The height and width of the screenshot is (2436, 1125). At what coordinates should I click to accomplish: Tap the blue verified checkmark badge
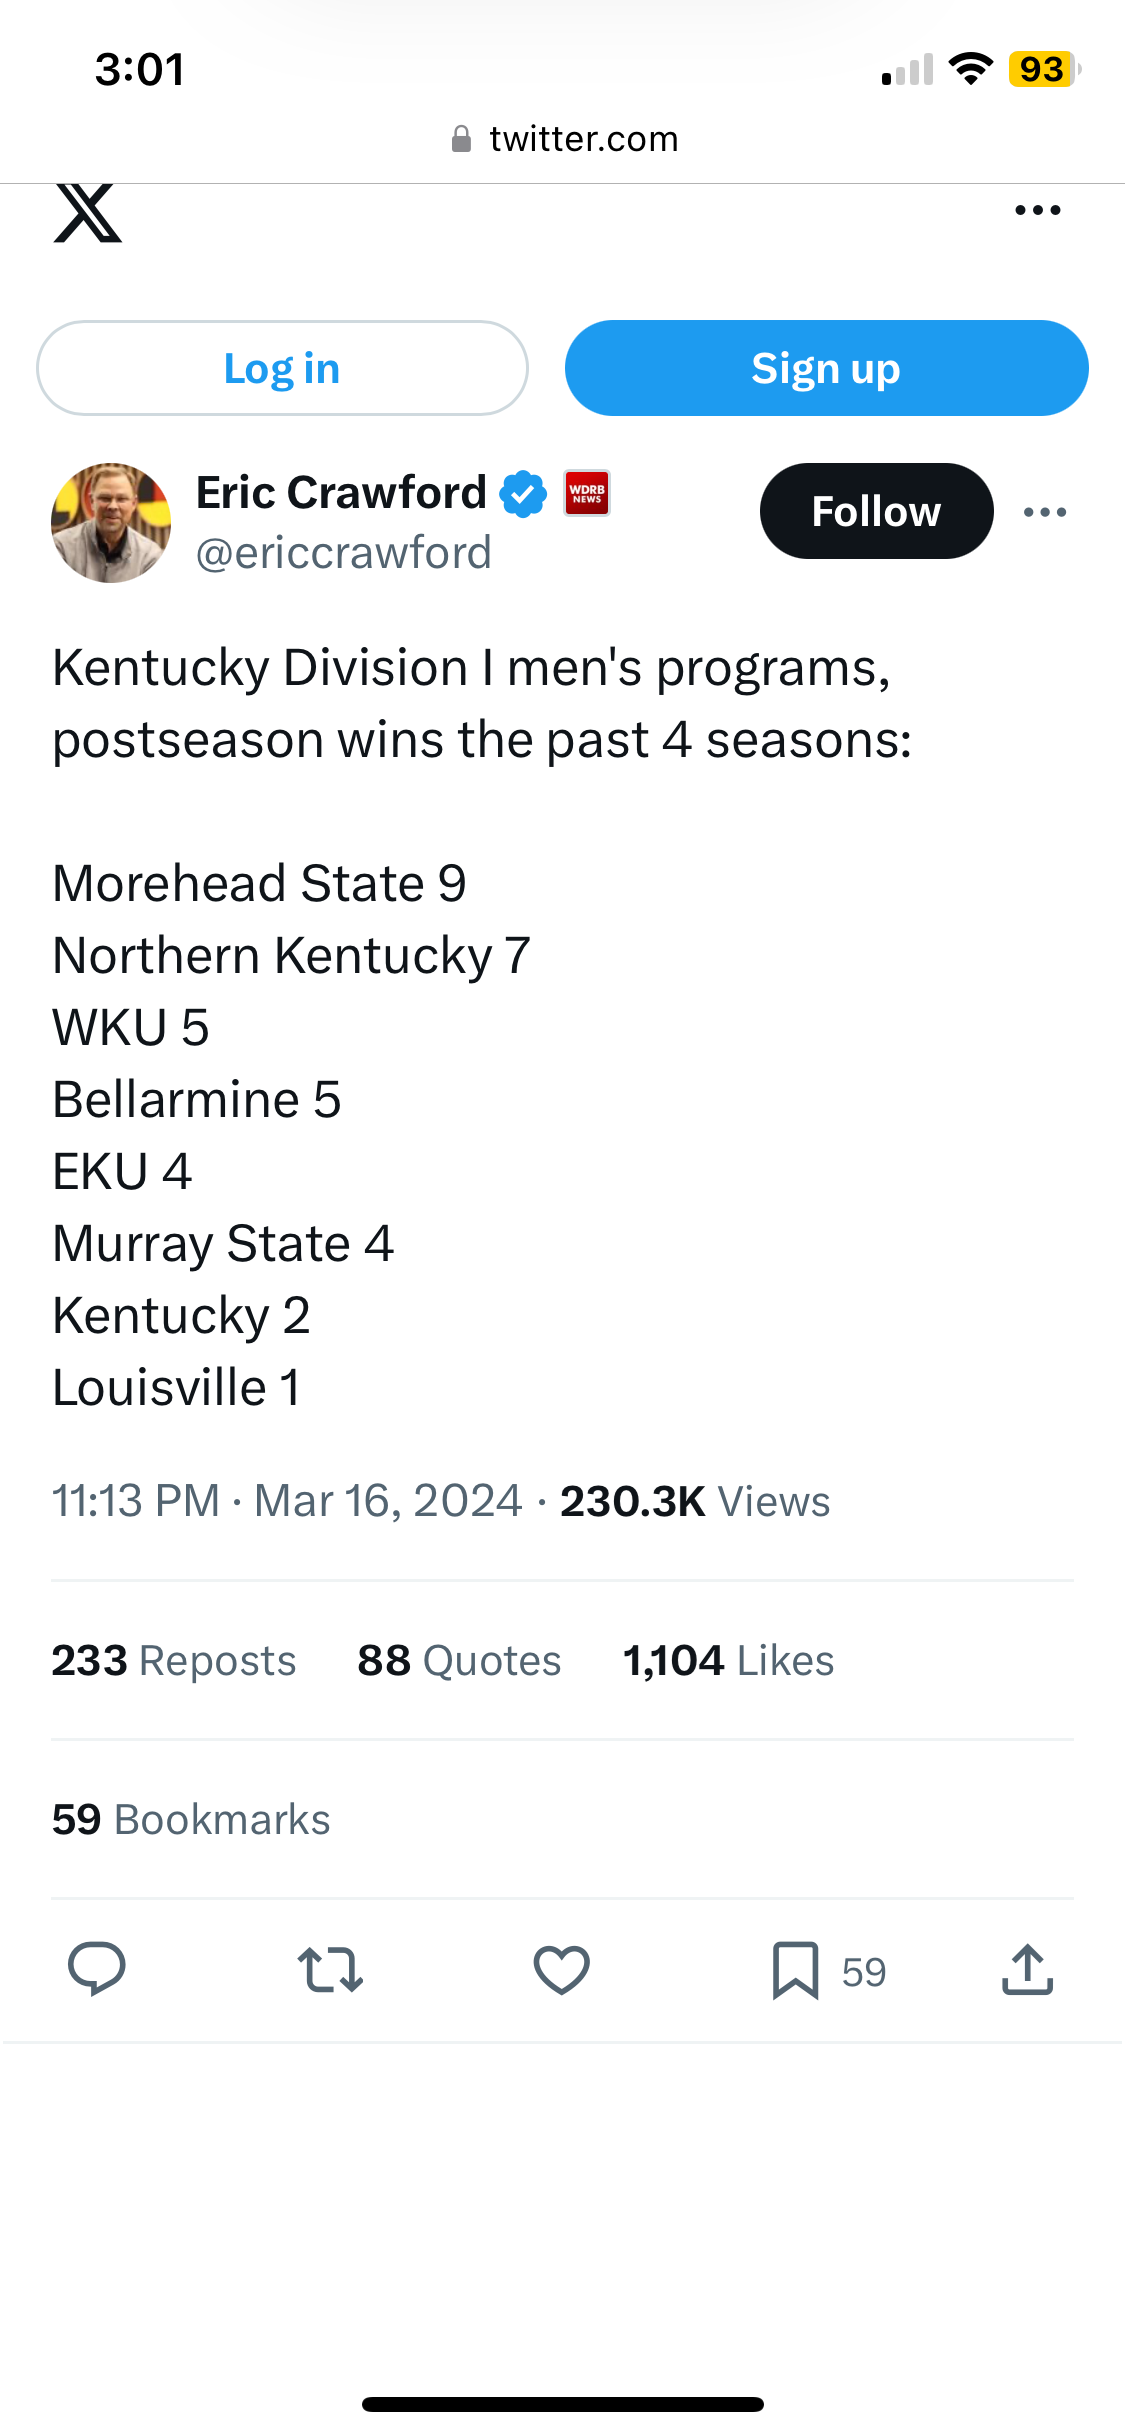tap(524, 494)
